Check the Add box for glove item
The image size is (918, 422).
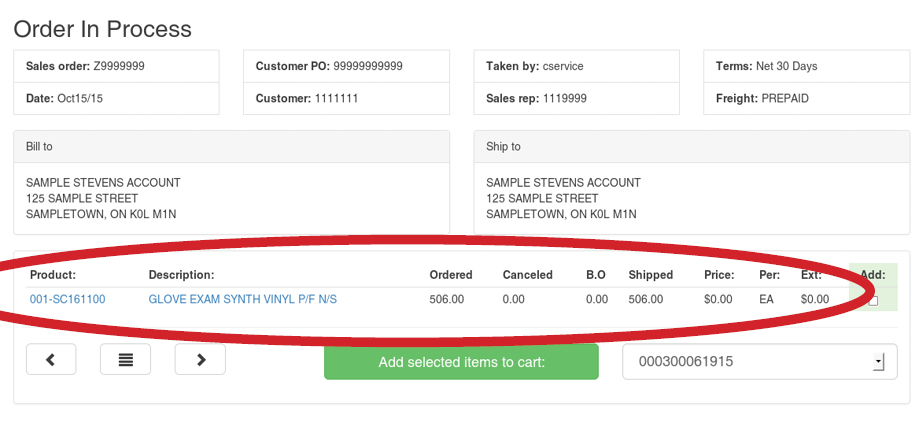point(873,300)
